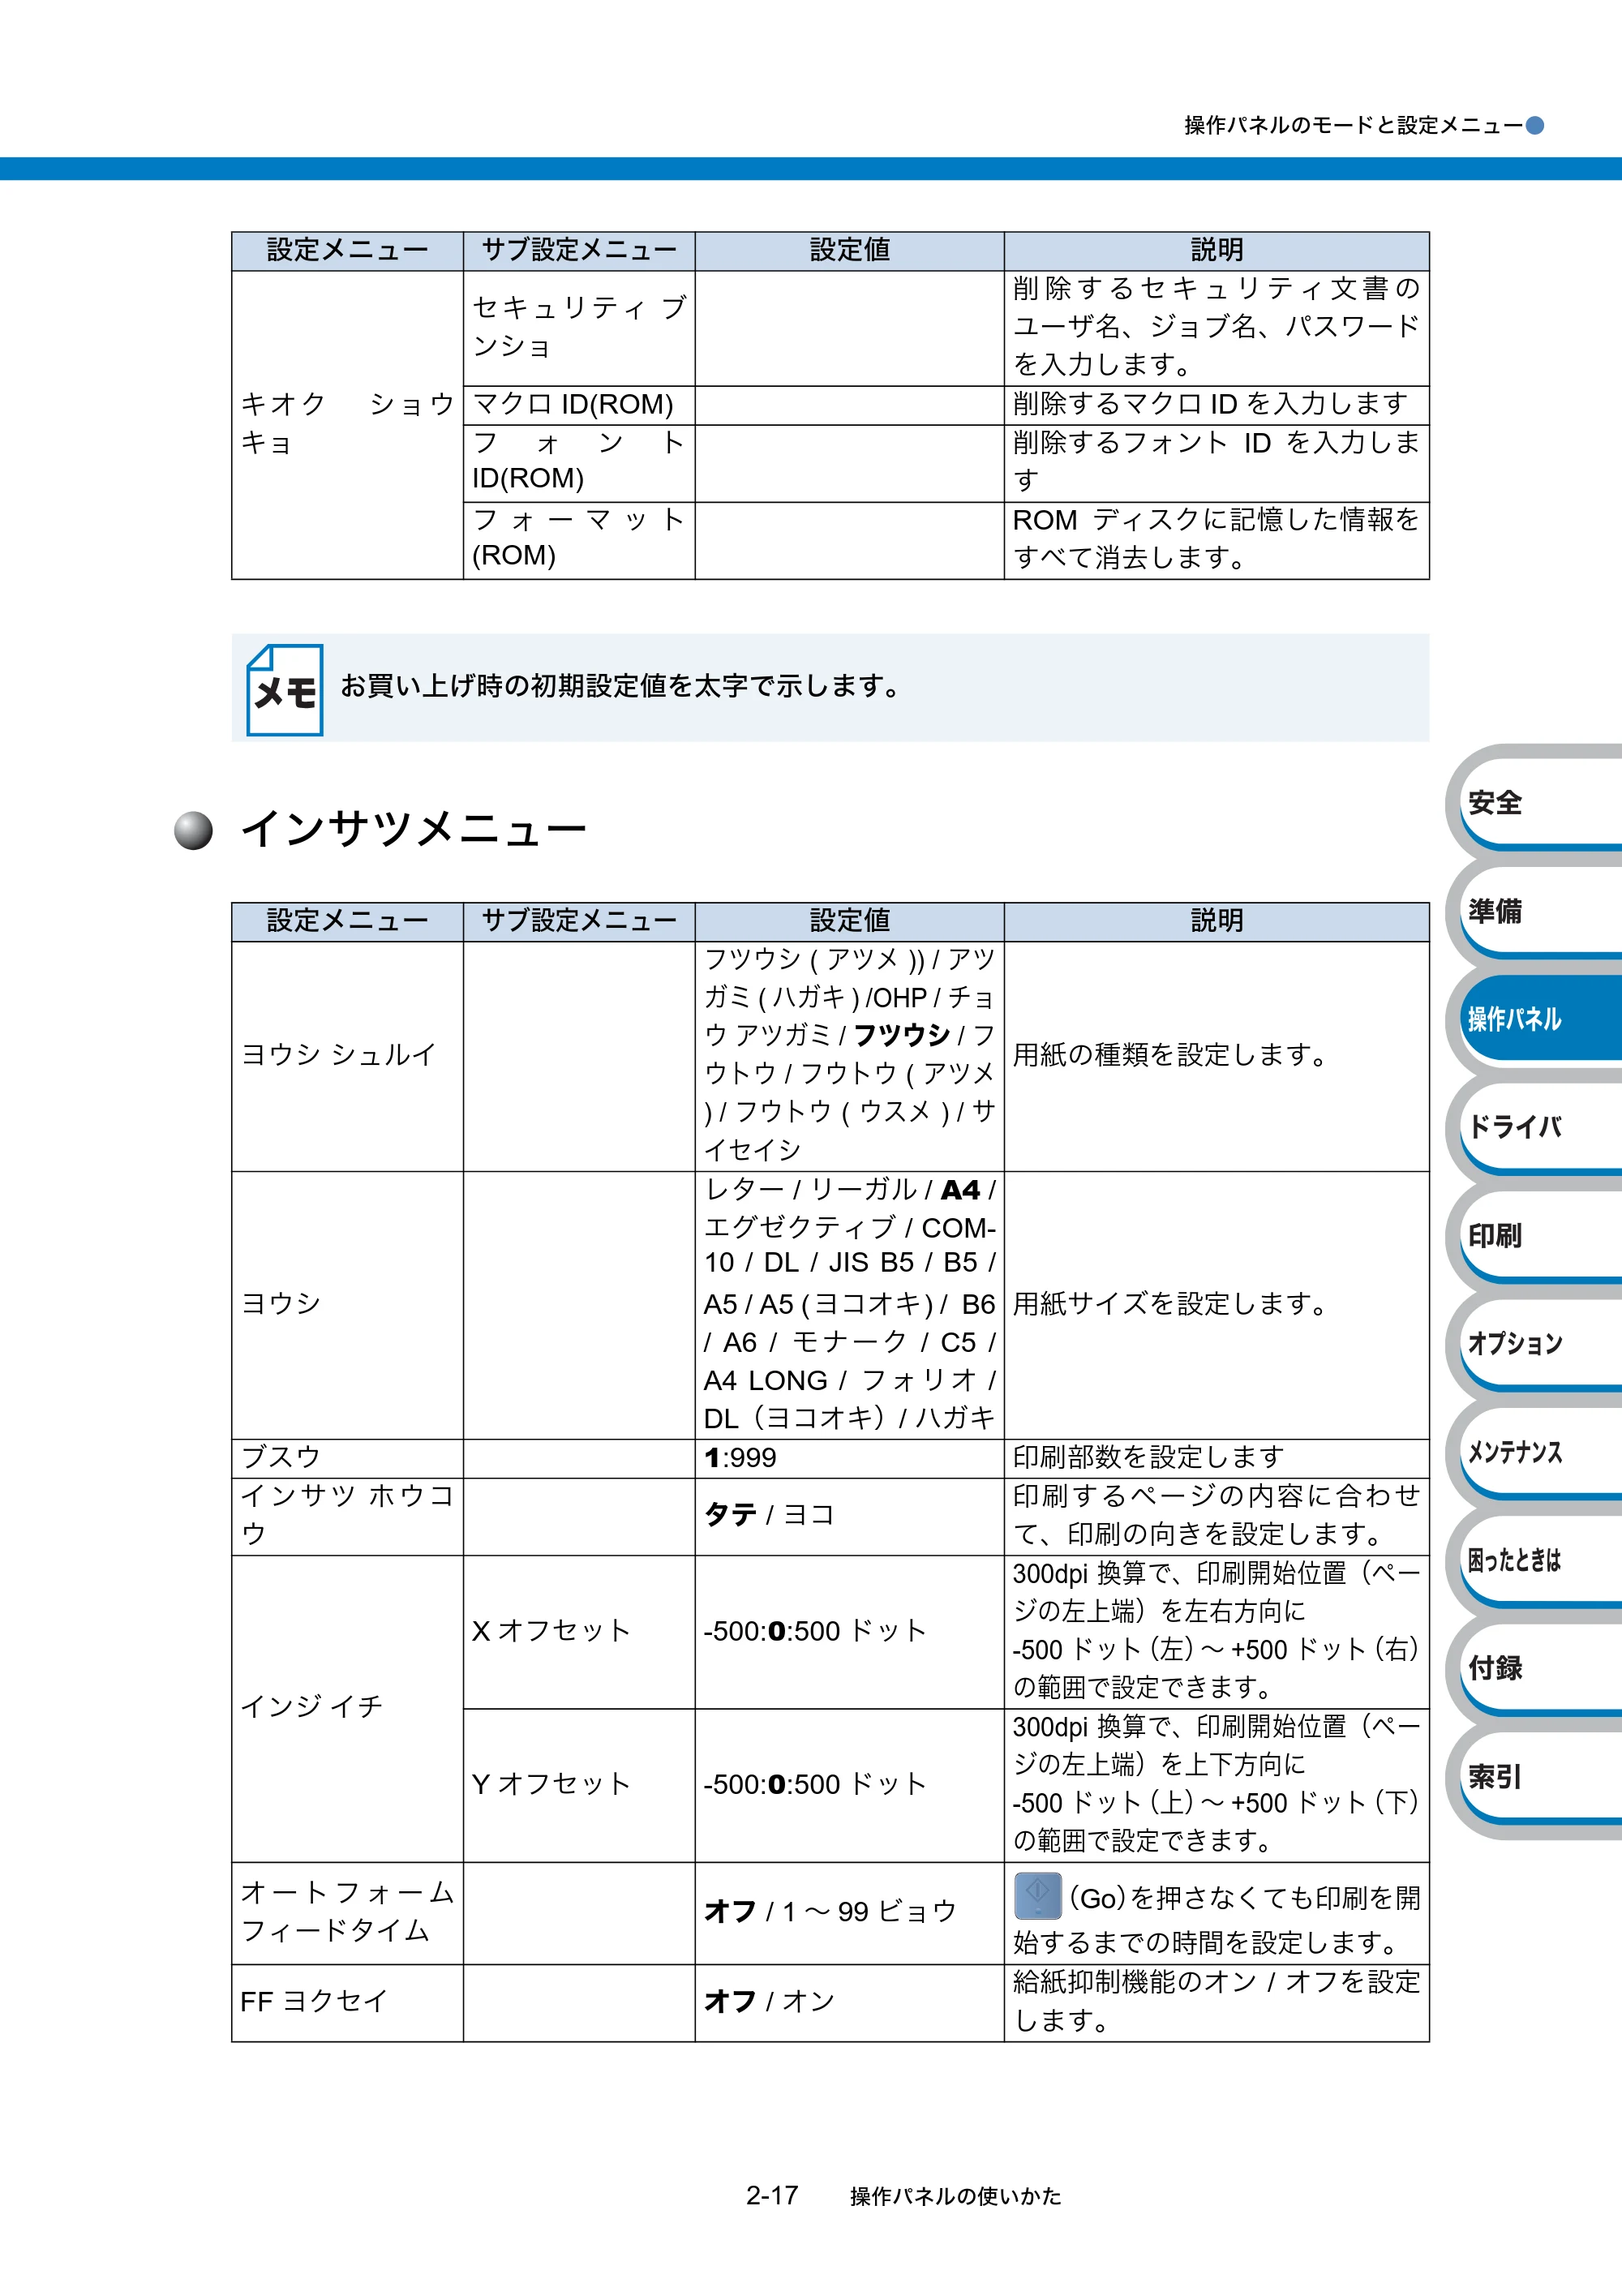Click the blue dot in page header
The height and width of the screenshot is (2296, 1622).
click(x=1535, y=126)
